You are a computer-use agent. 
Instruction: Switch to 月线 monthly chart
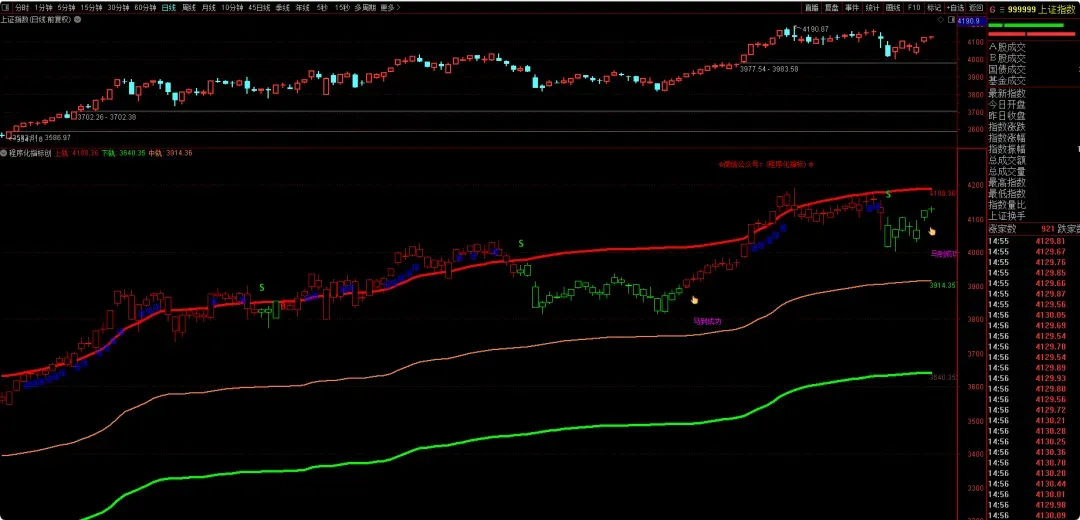[209, 8]
